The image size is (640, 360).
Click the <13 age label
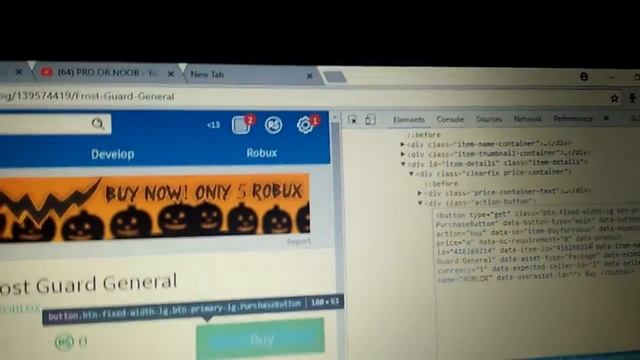[x=213, y=125]
